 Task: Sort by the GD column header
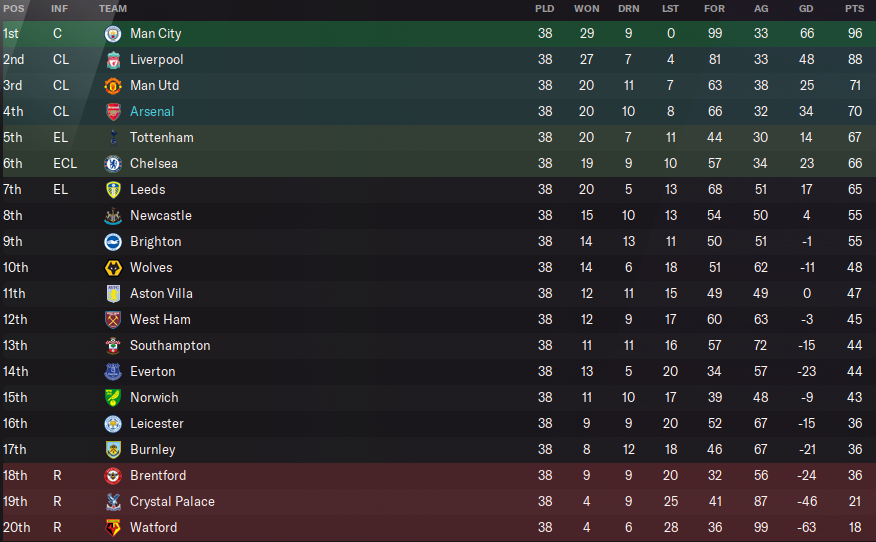[x=806, y=9]
